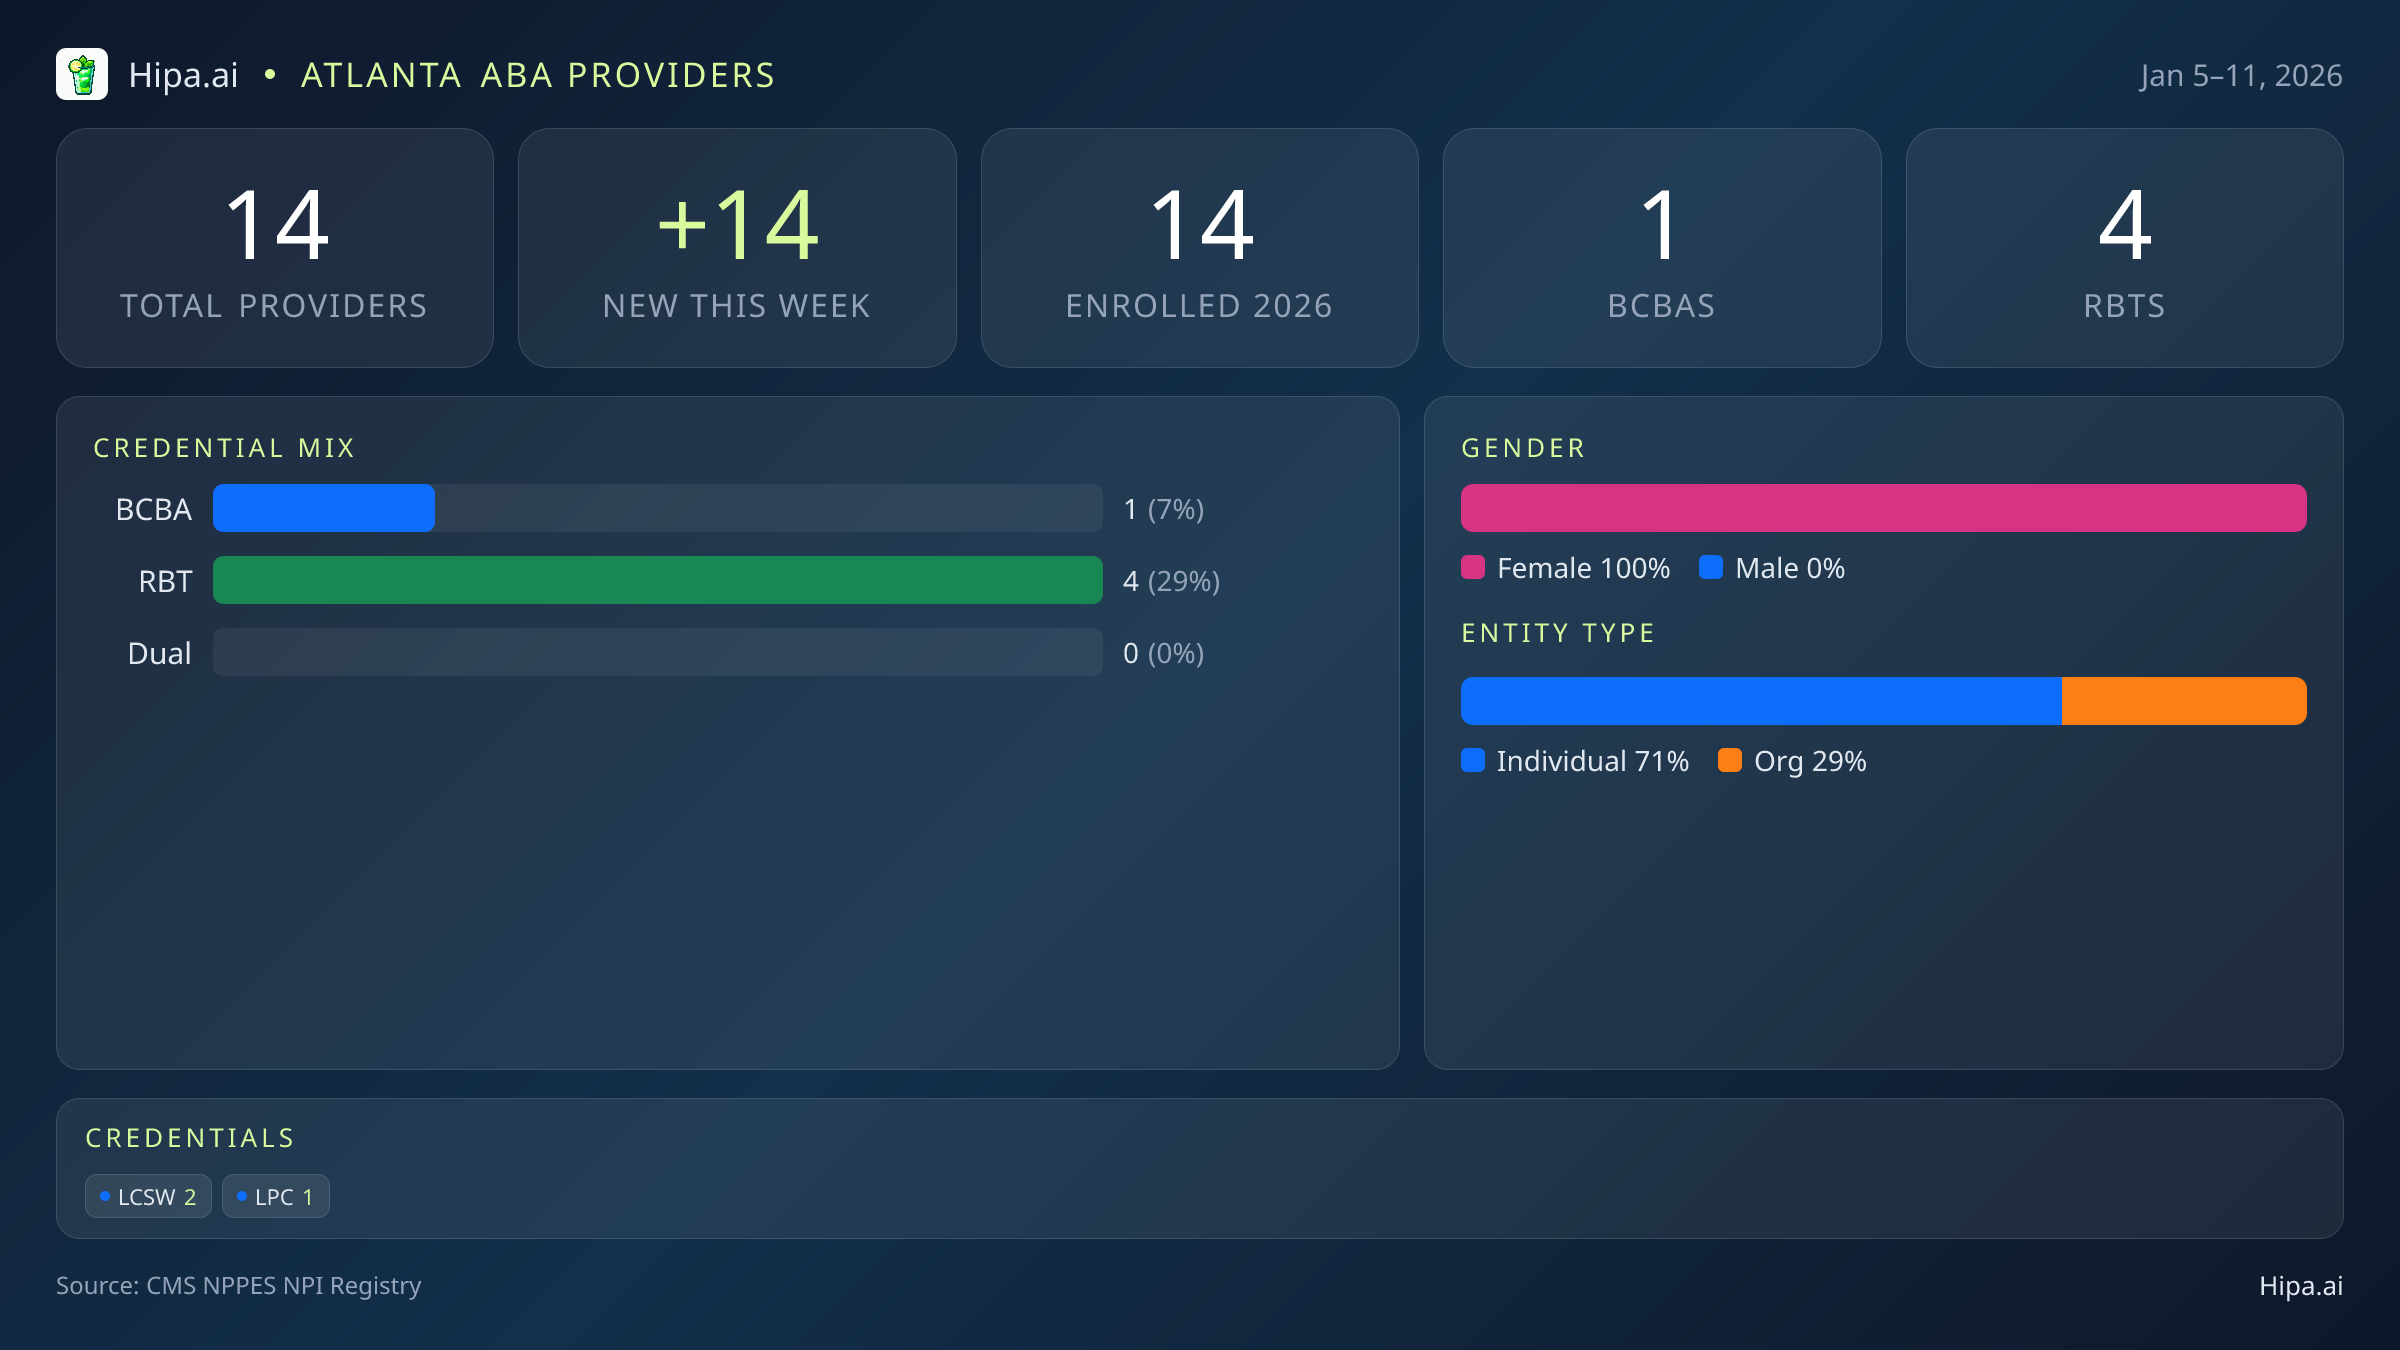Expand the GENDER section header
2400x1350 pixels.
coord(1523,448)
